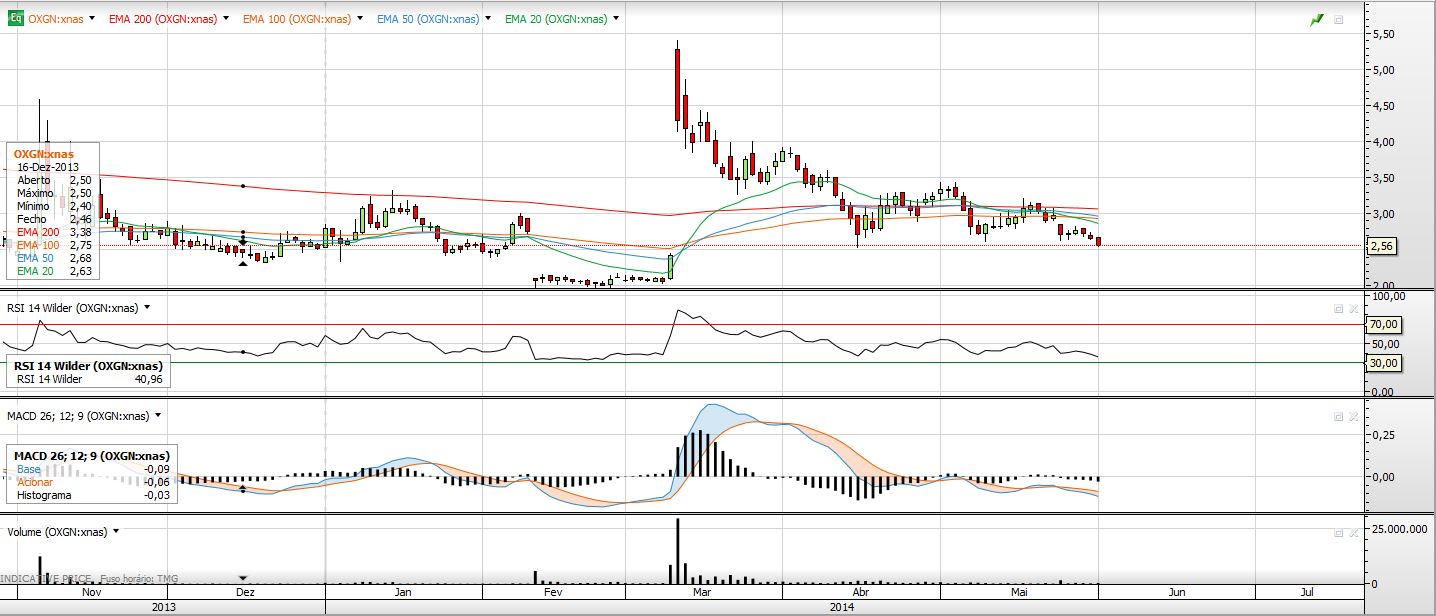
Task: Maximize the Volume pane
Action: (x=1338, y=534)
